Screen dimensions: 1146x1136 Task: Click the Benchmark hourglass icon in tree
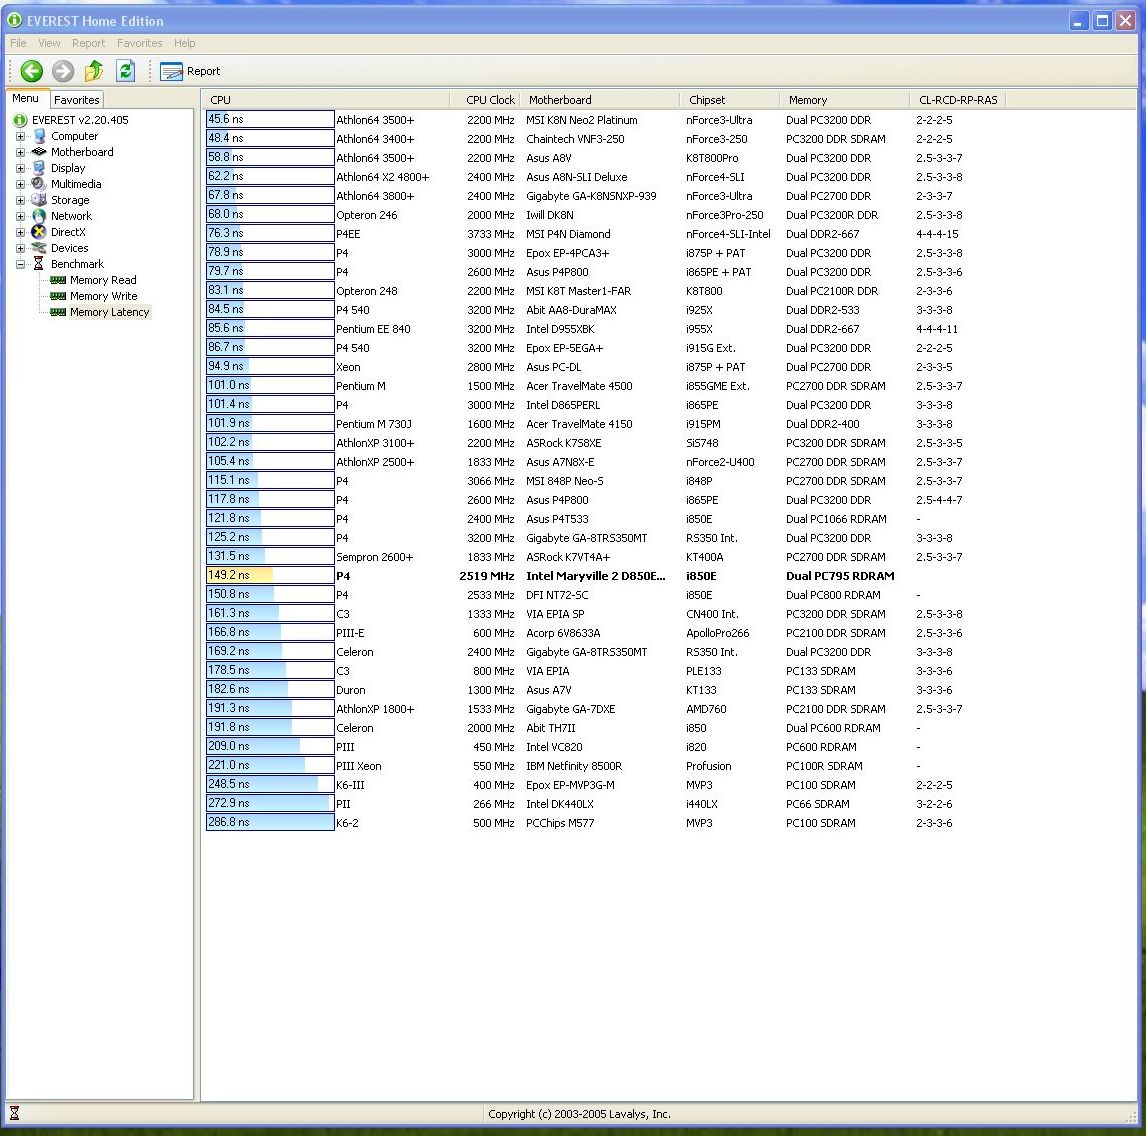pos(39,264)
